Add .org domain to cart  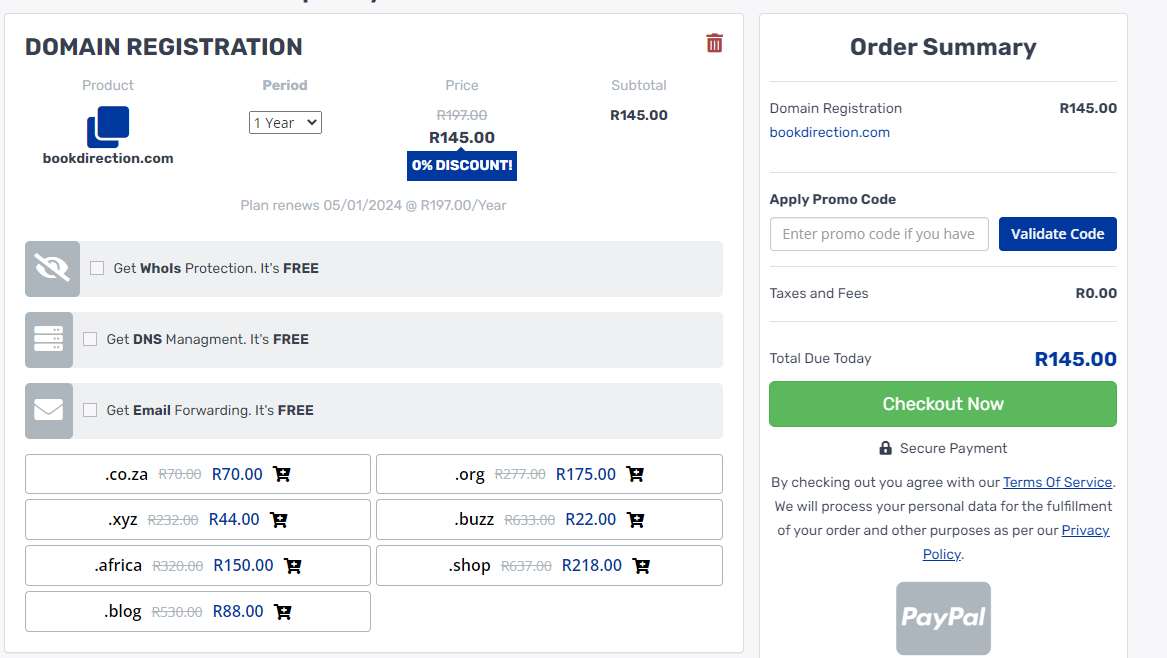pyautogui.click(x=635, y=474)
